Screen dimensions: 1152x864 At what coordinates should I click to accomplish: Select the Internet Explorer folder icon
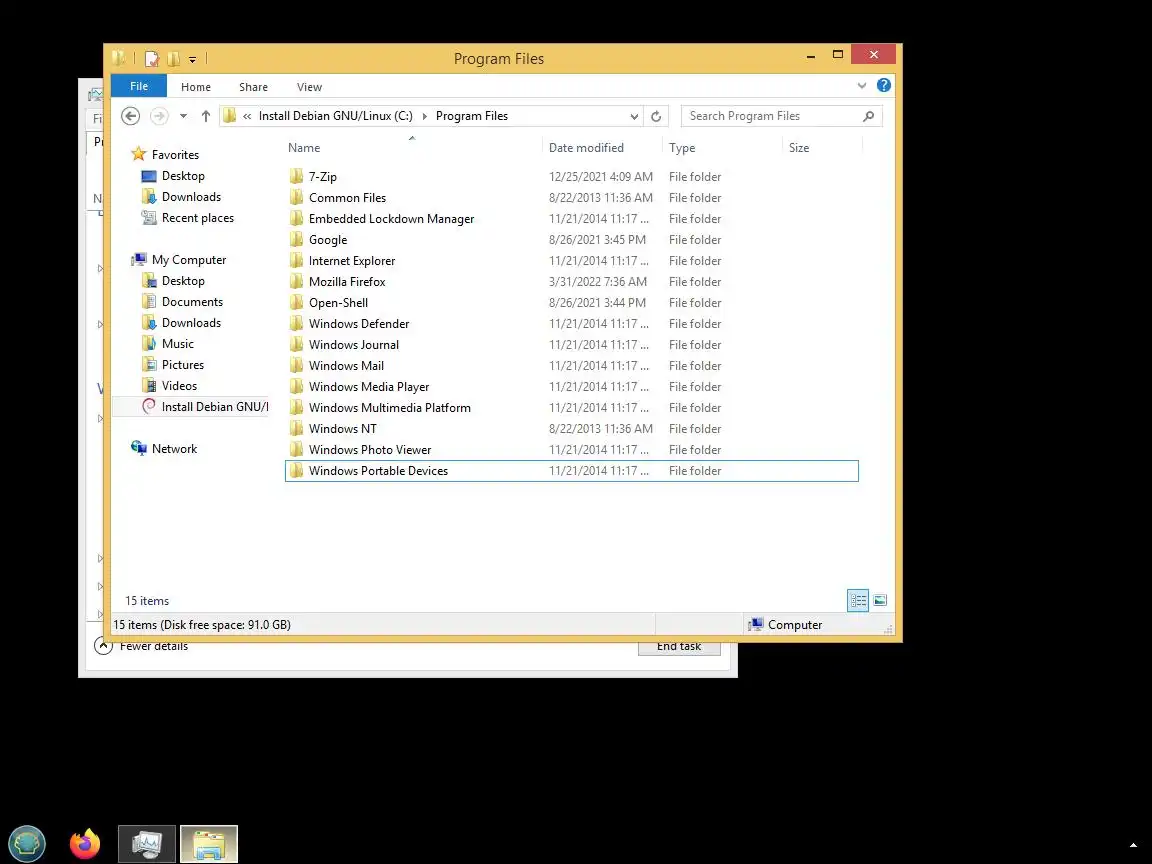click(296, 260)
